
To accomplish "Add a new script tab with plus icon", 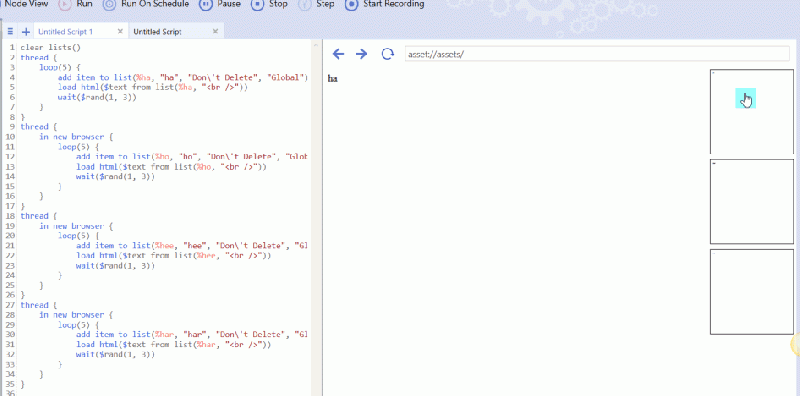I will point(26,32).
